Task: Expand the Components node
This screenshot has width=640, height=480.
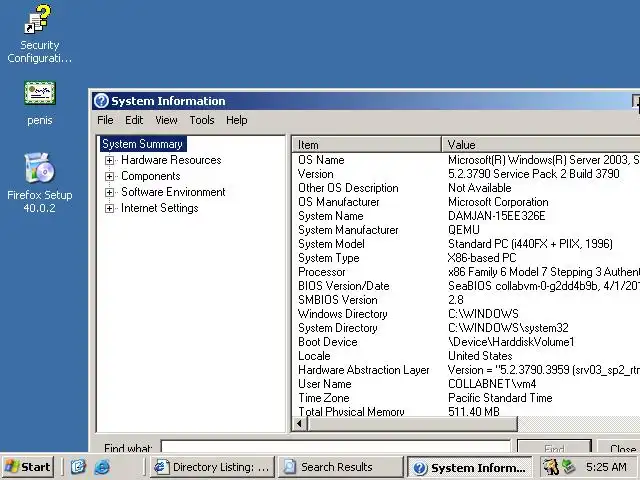Action: coord(109,176)
